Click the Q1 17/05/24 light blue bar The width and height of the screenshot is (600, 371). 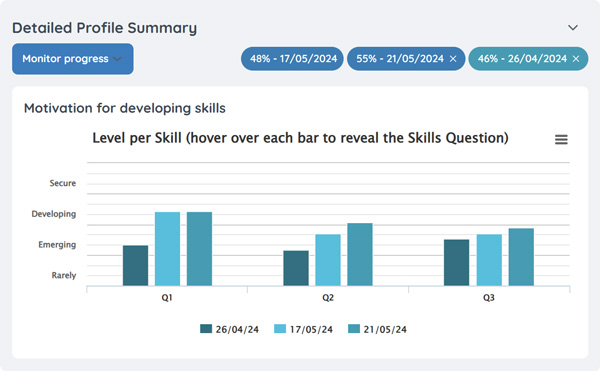click(167, 249)
